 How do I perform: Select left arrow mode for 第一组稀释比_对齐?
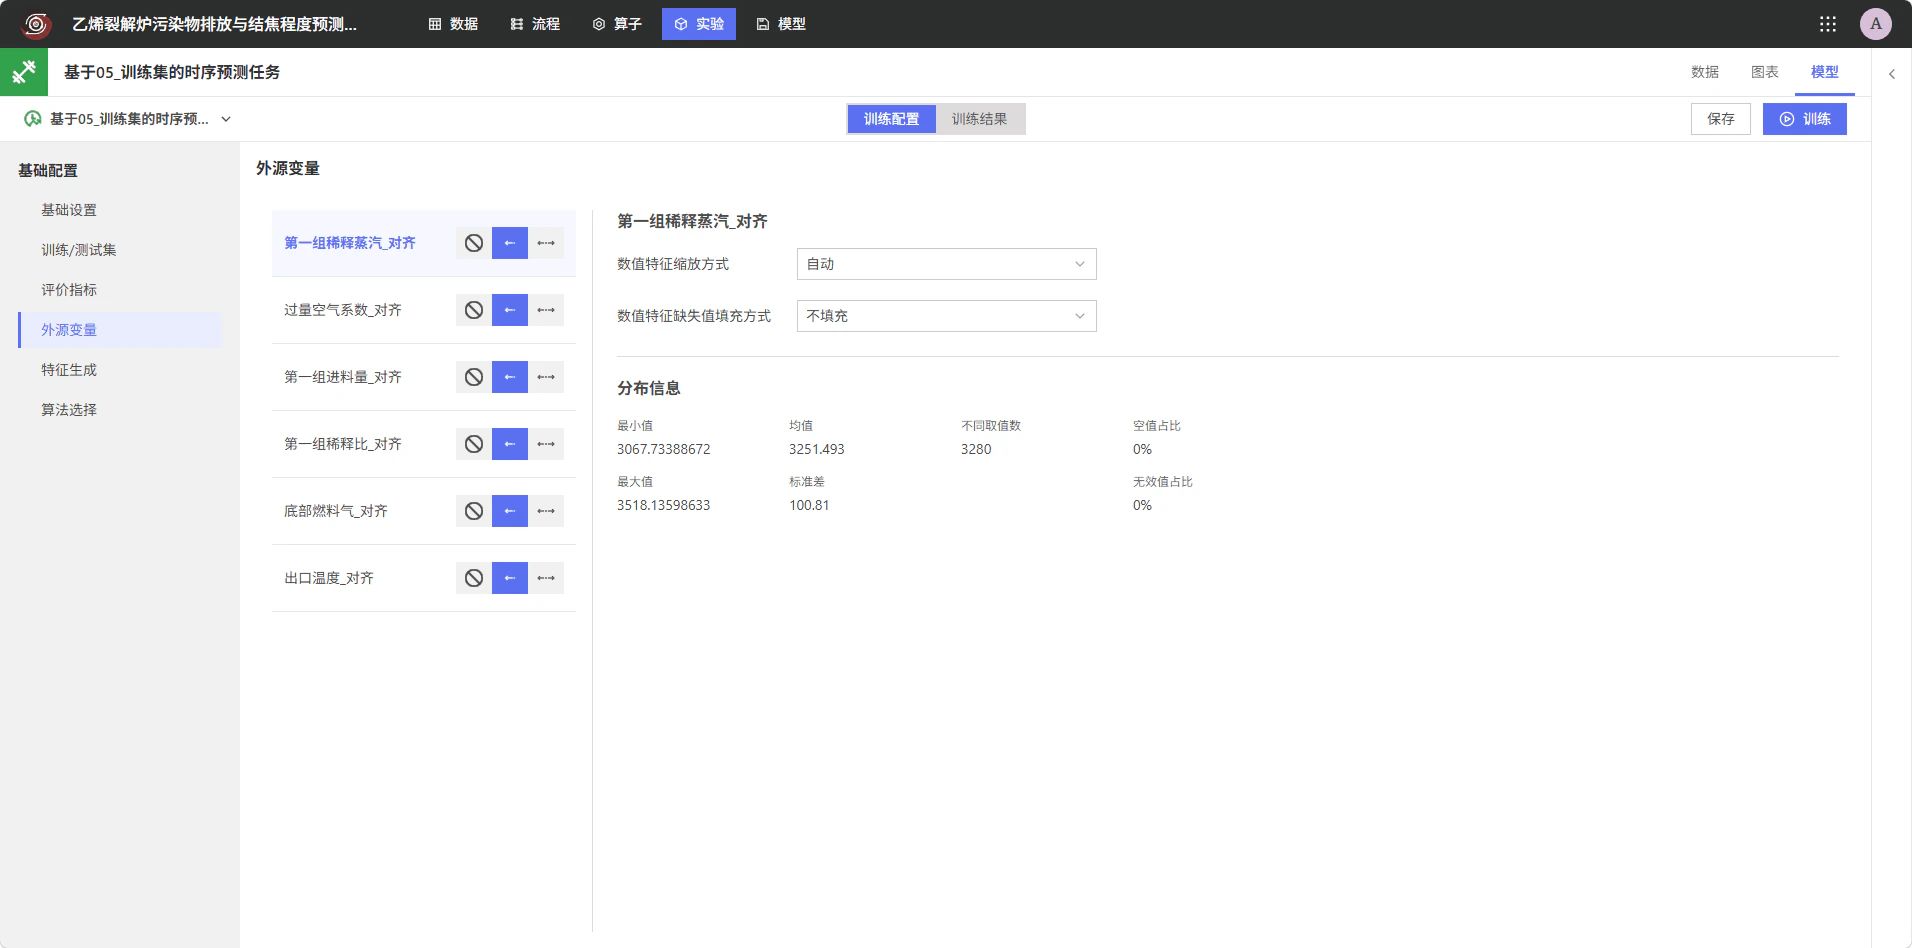tap(510, 444)
